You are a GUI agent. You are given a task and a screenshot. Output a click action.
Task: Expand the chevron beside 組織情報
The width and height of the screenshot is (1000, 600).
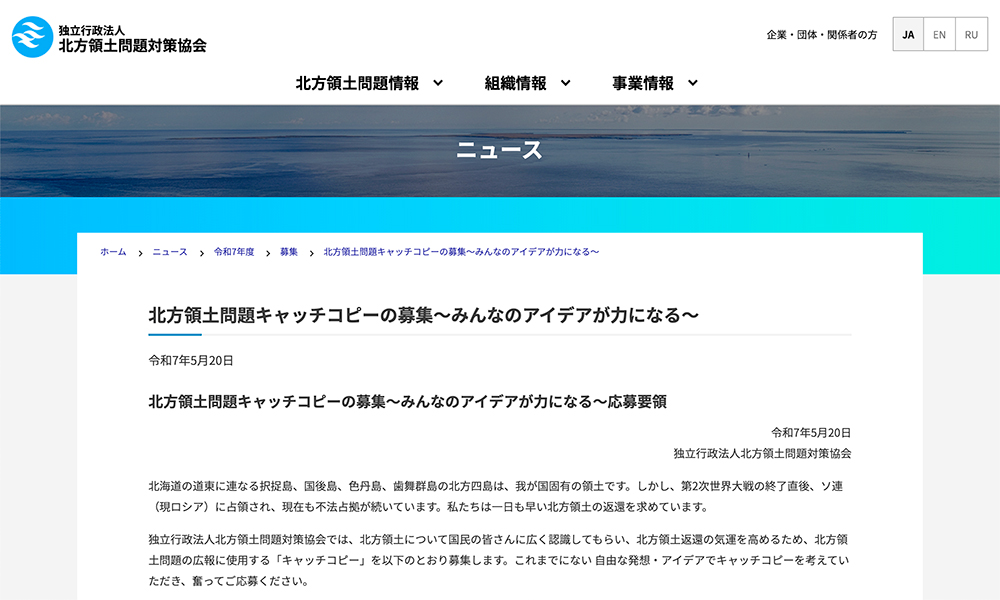[566, 83]
